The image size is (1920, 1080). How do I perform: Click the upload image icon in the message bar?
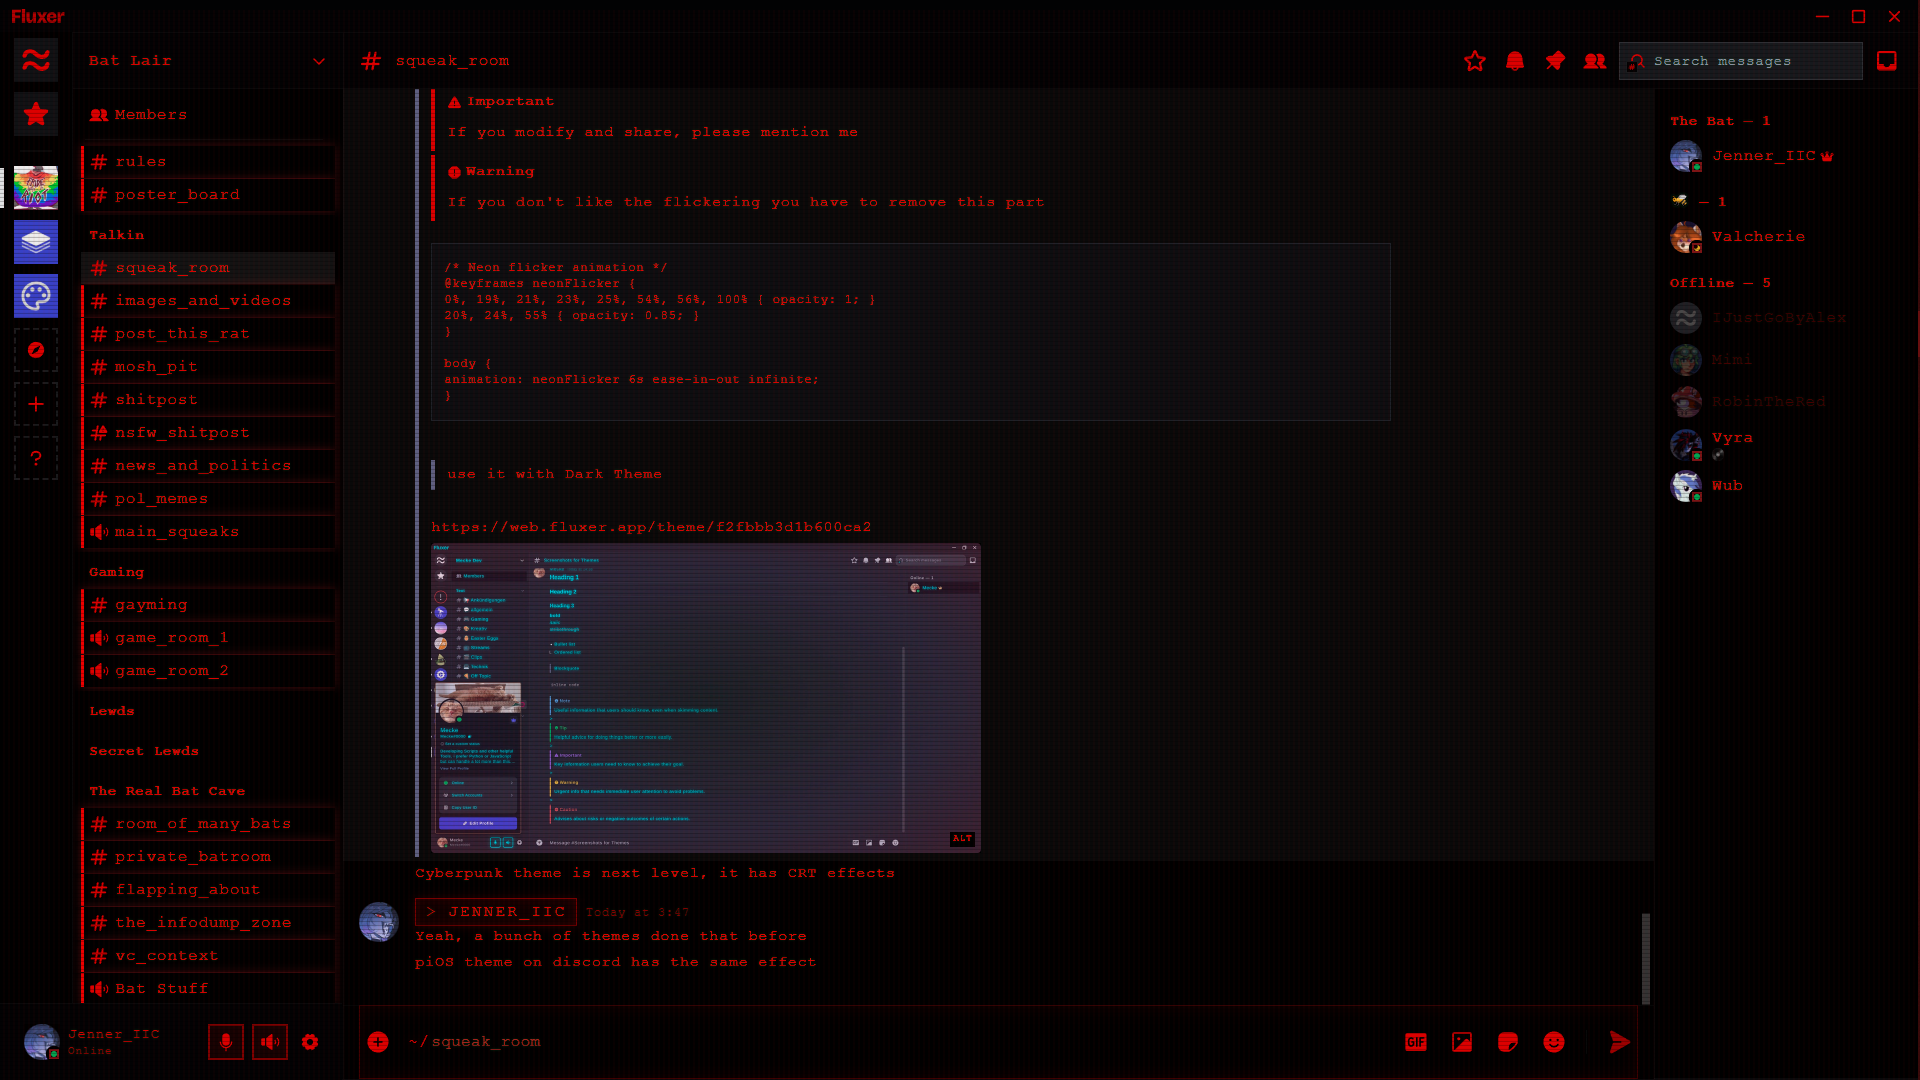[x=1461, y=1042]
